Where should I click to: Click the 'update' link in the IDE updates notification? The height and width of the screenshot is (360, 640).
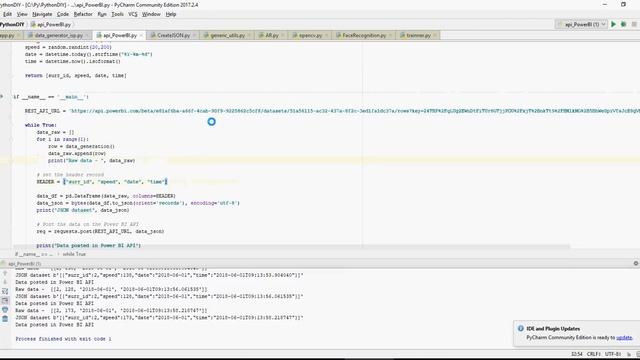624,338
